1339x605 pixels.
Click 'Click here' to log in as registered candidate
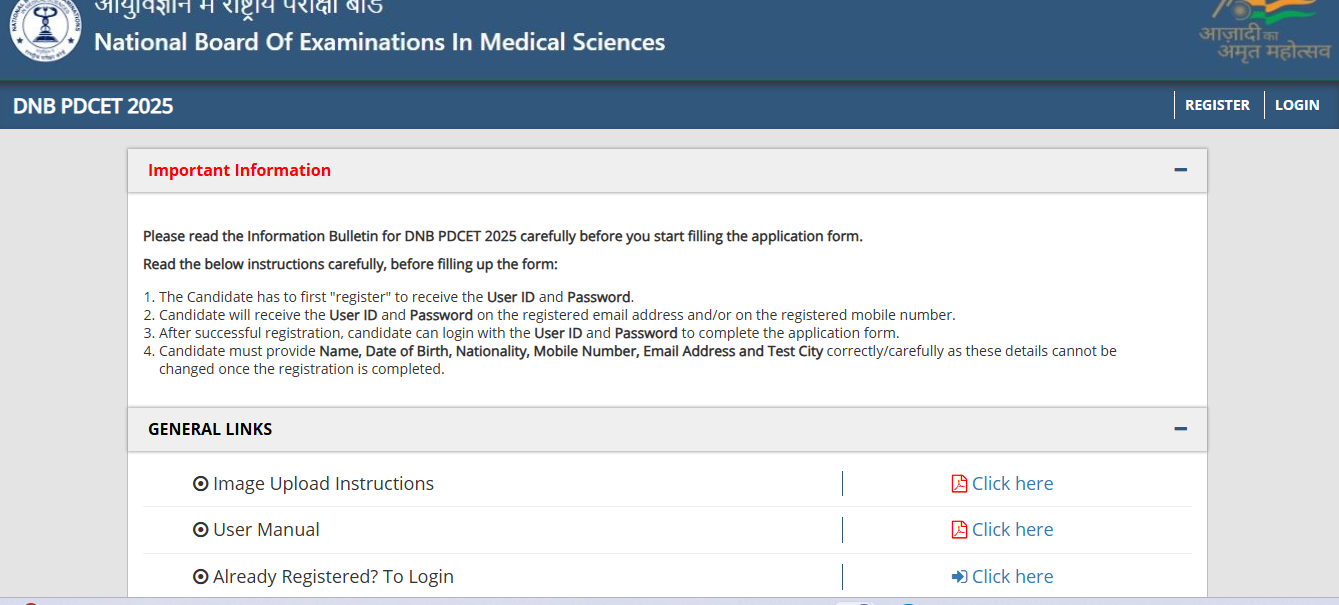tap(1012, 576)
